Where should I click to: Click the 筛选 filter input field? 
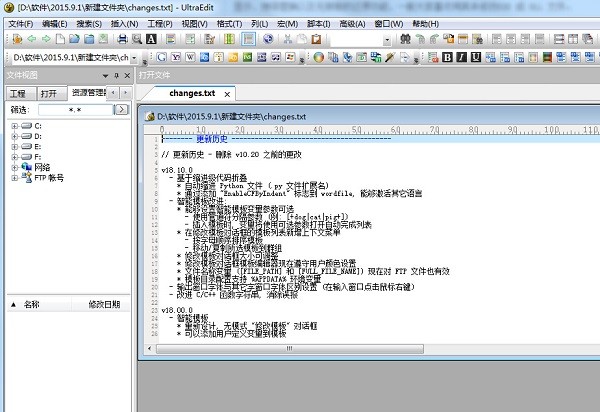click(74, 109)
